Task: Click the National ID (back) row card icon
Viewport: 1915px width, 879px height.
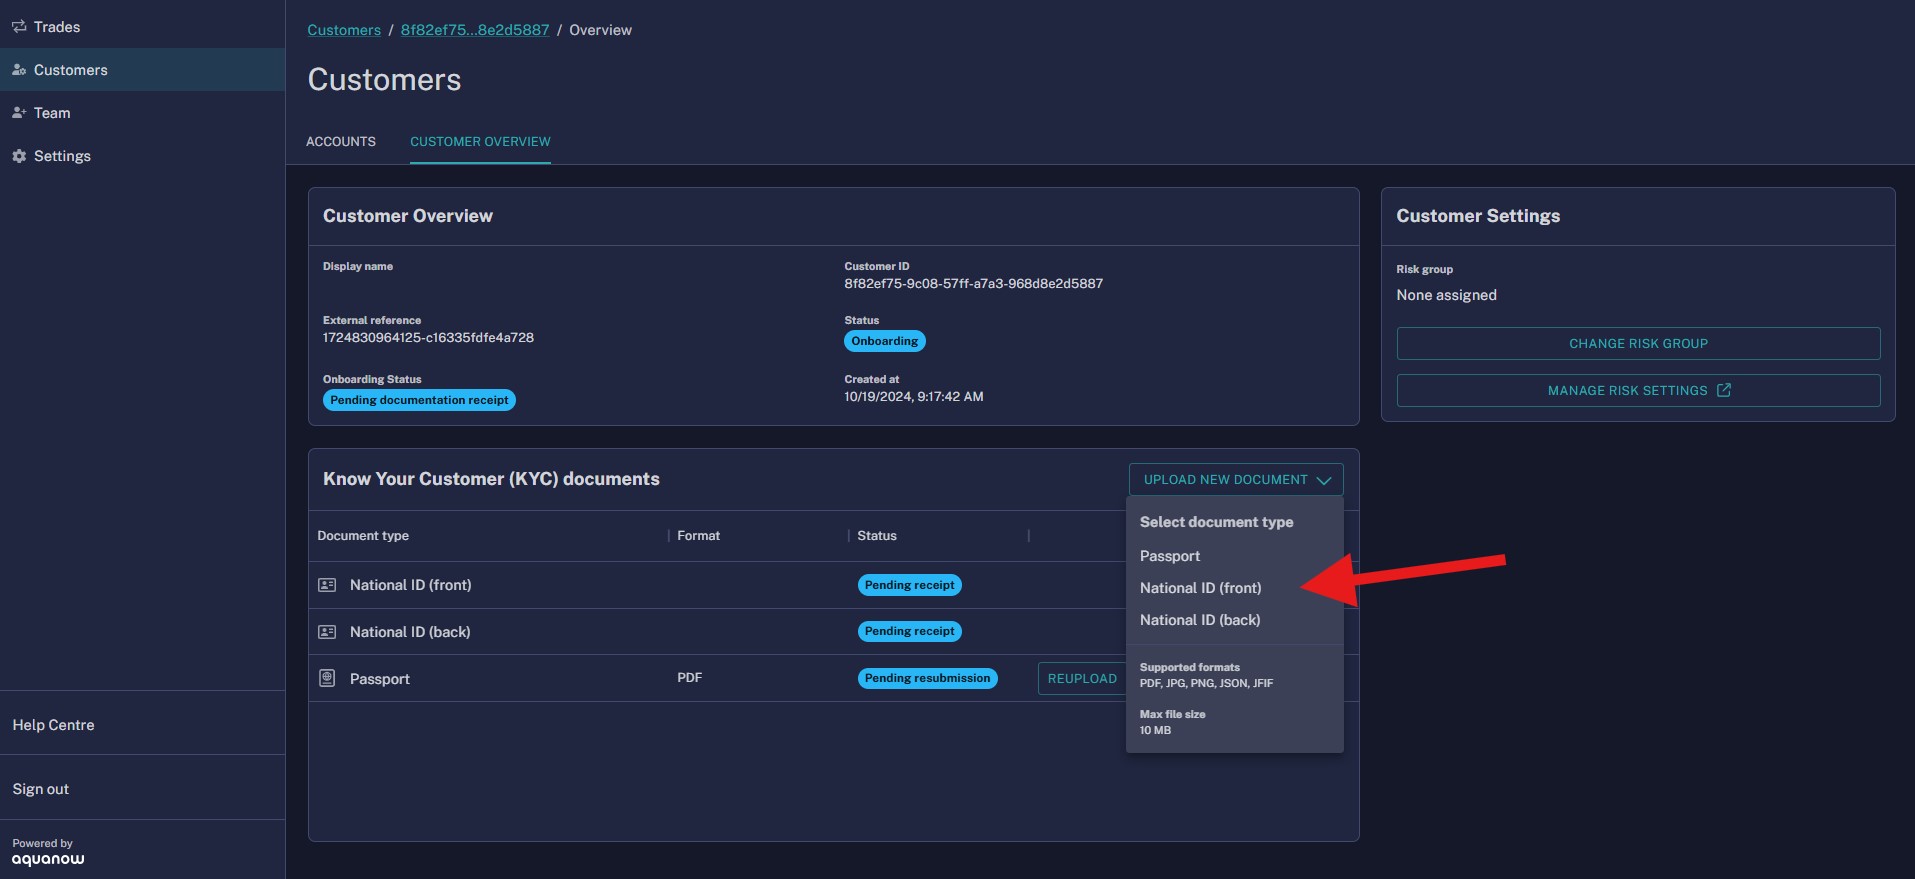Action: tap(327, 632)
